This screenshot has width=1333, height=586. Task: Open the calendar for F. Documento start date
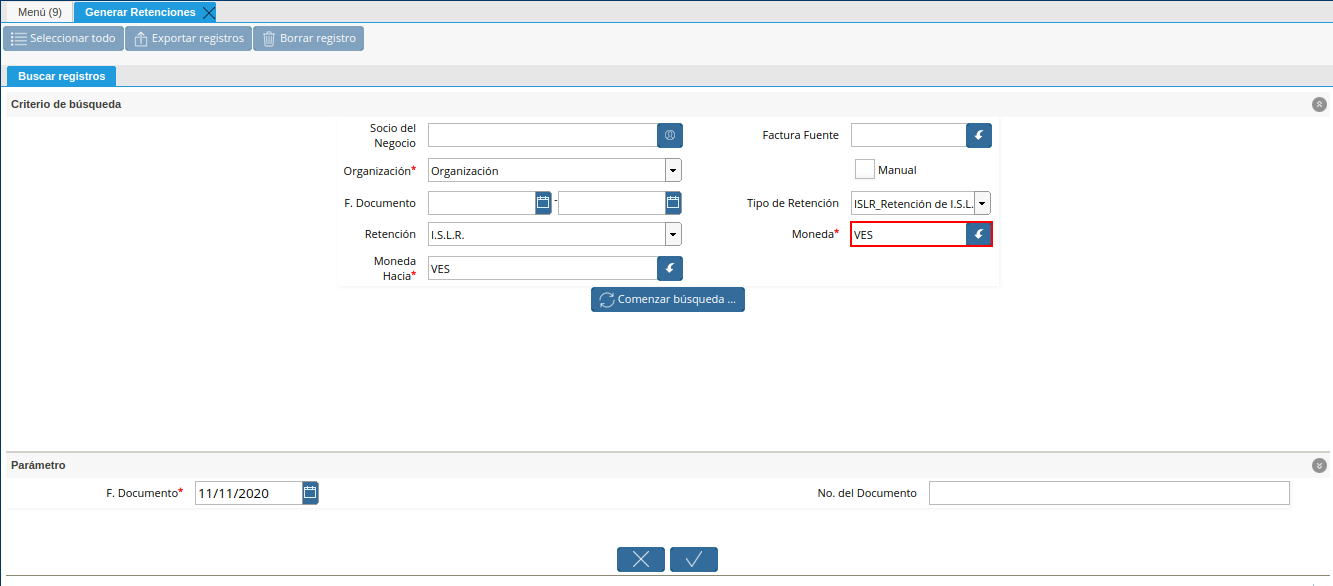tap(543, 203)
